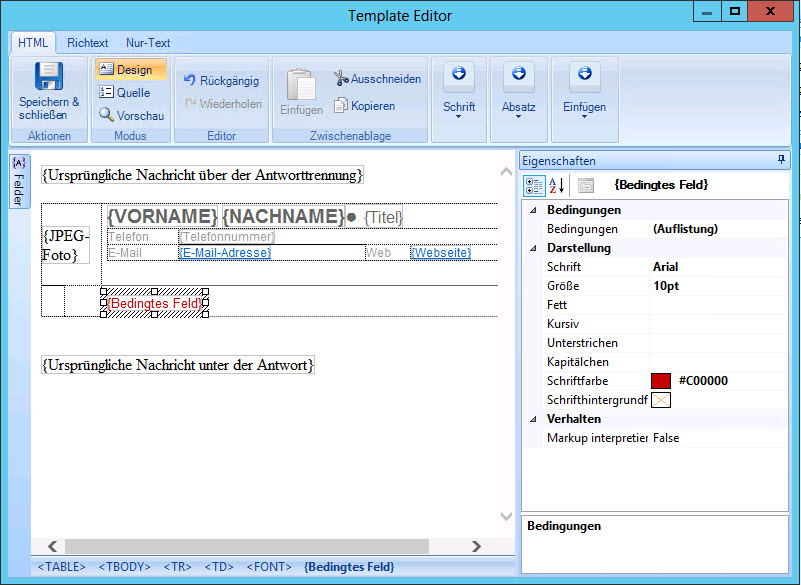
Task: Open the Nur-Text tab
Action: [148, 43]
